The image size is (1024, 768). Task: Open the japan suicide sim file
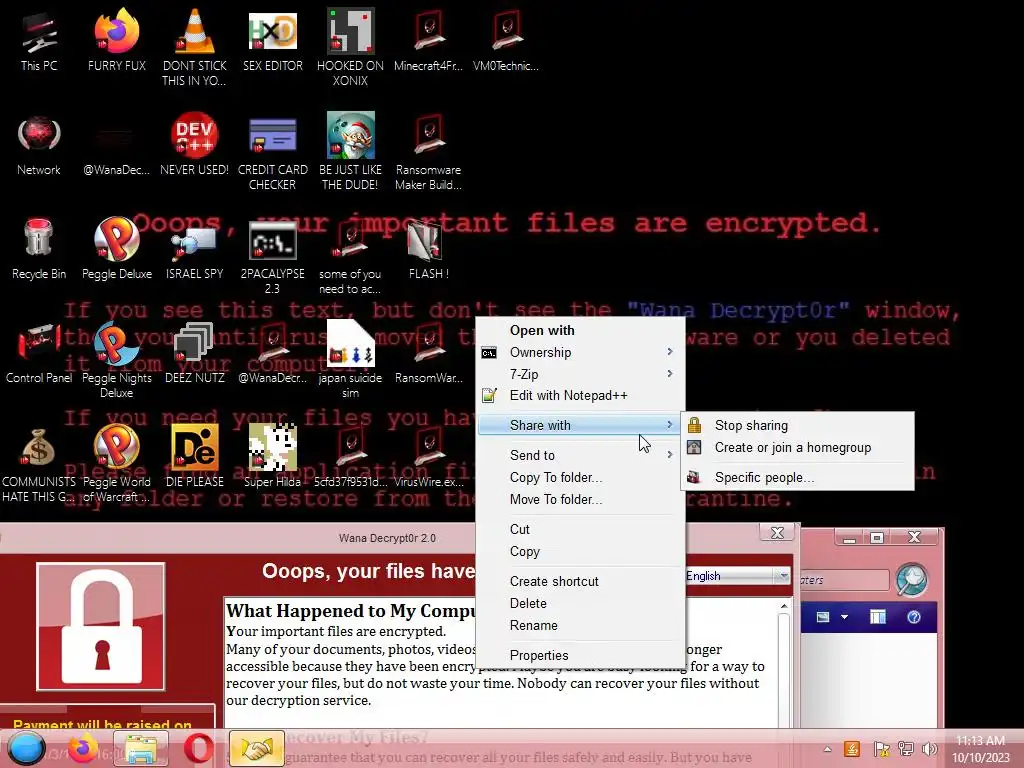tap(350, 359)
